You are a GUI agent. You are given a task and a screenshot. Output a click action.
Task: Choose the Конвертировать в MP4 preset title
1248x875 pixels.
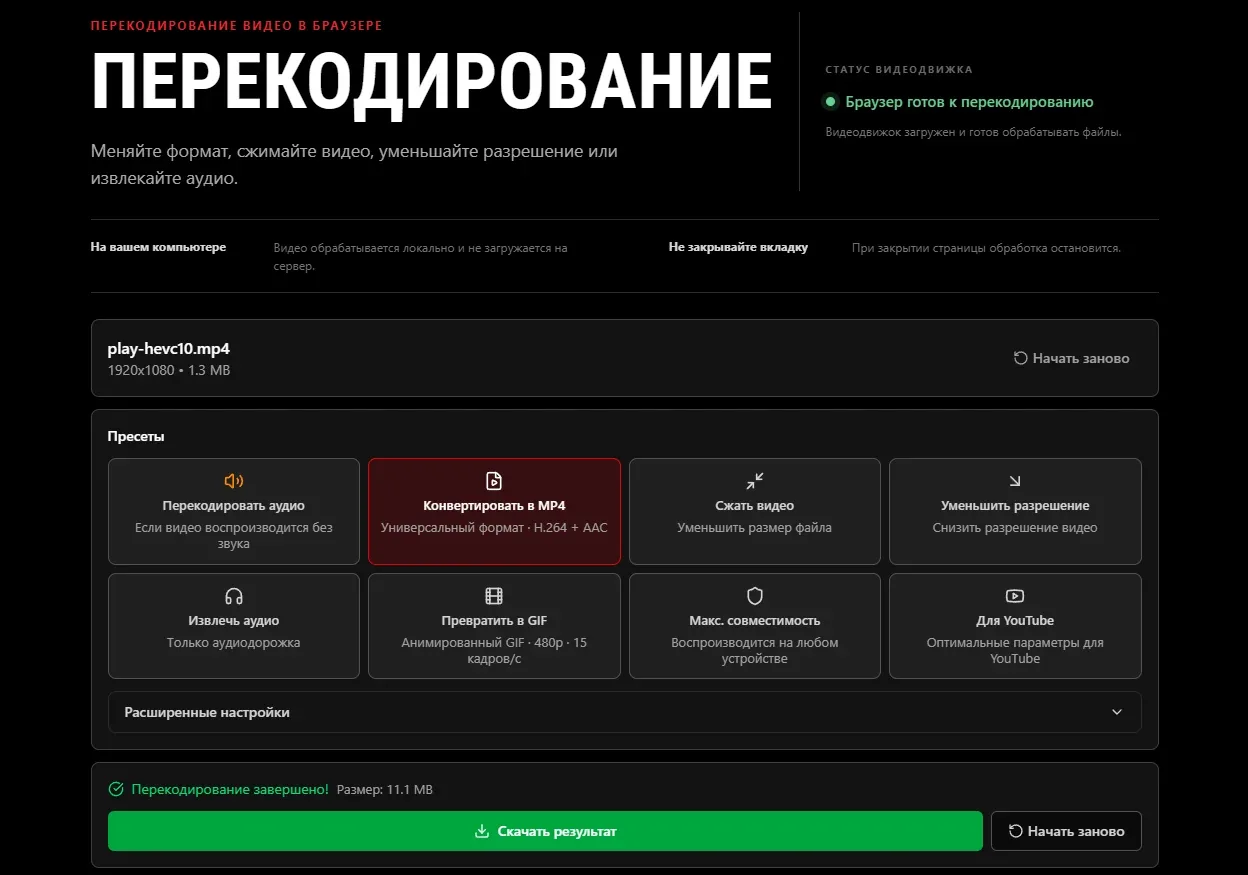tap(494, 506)
